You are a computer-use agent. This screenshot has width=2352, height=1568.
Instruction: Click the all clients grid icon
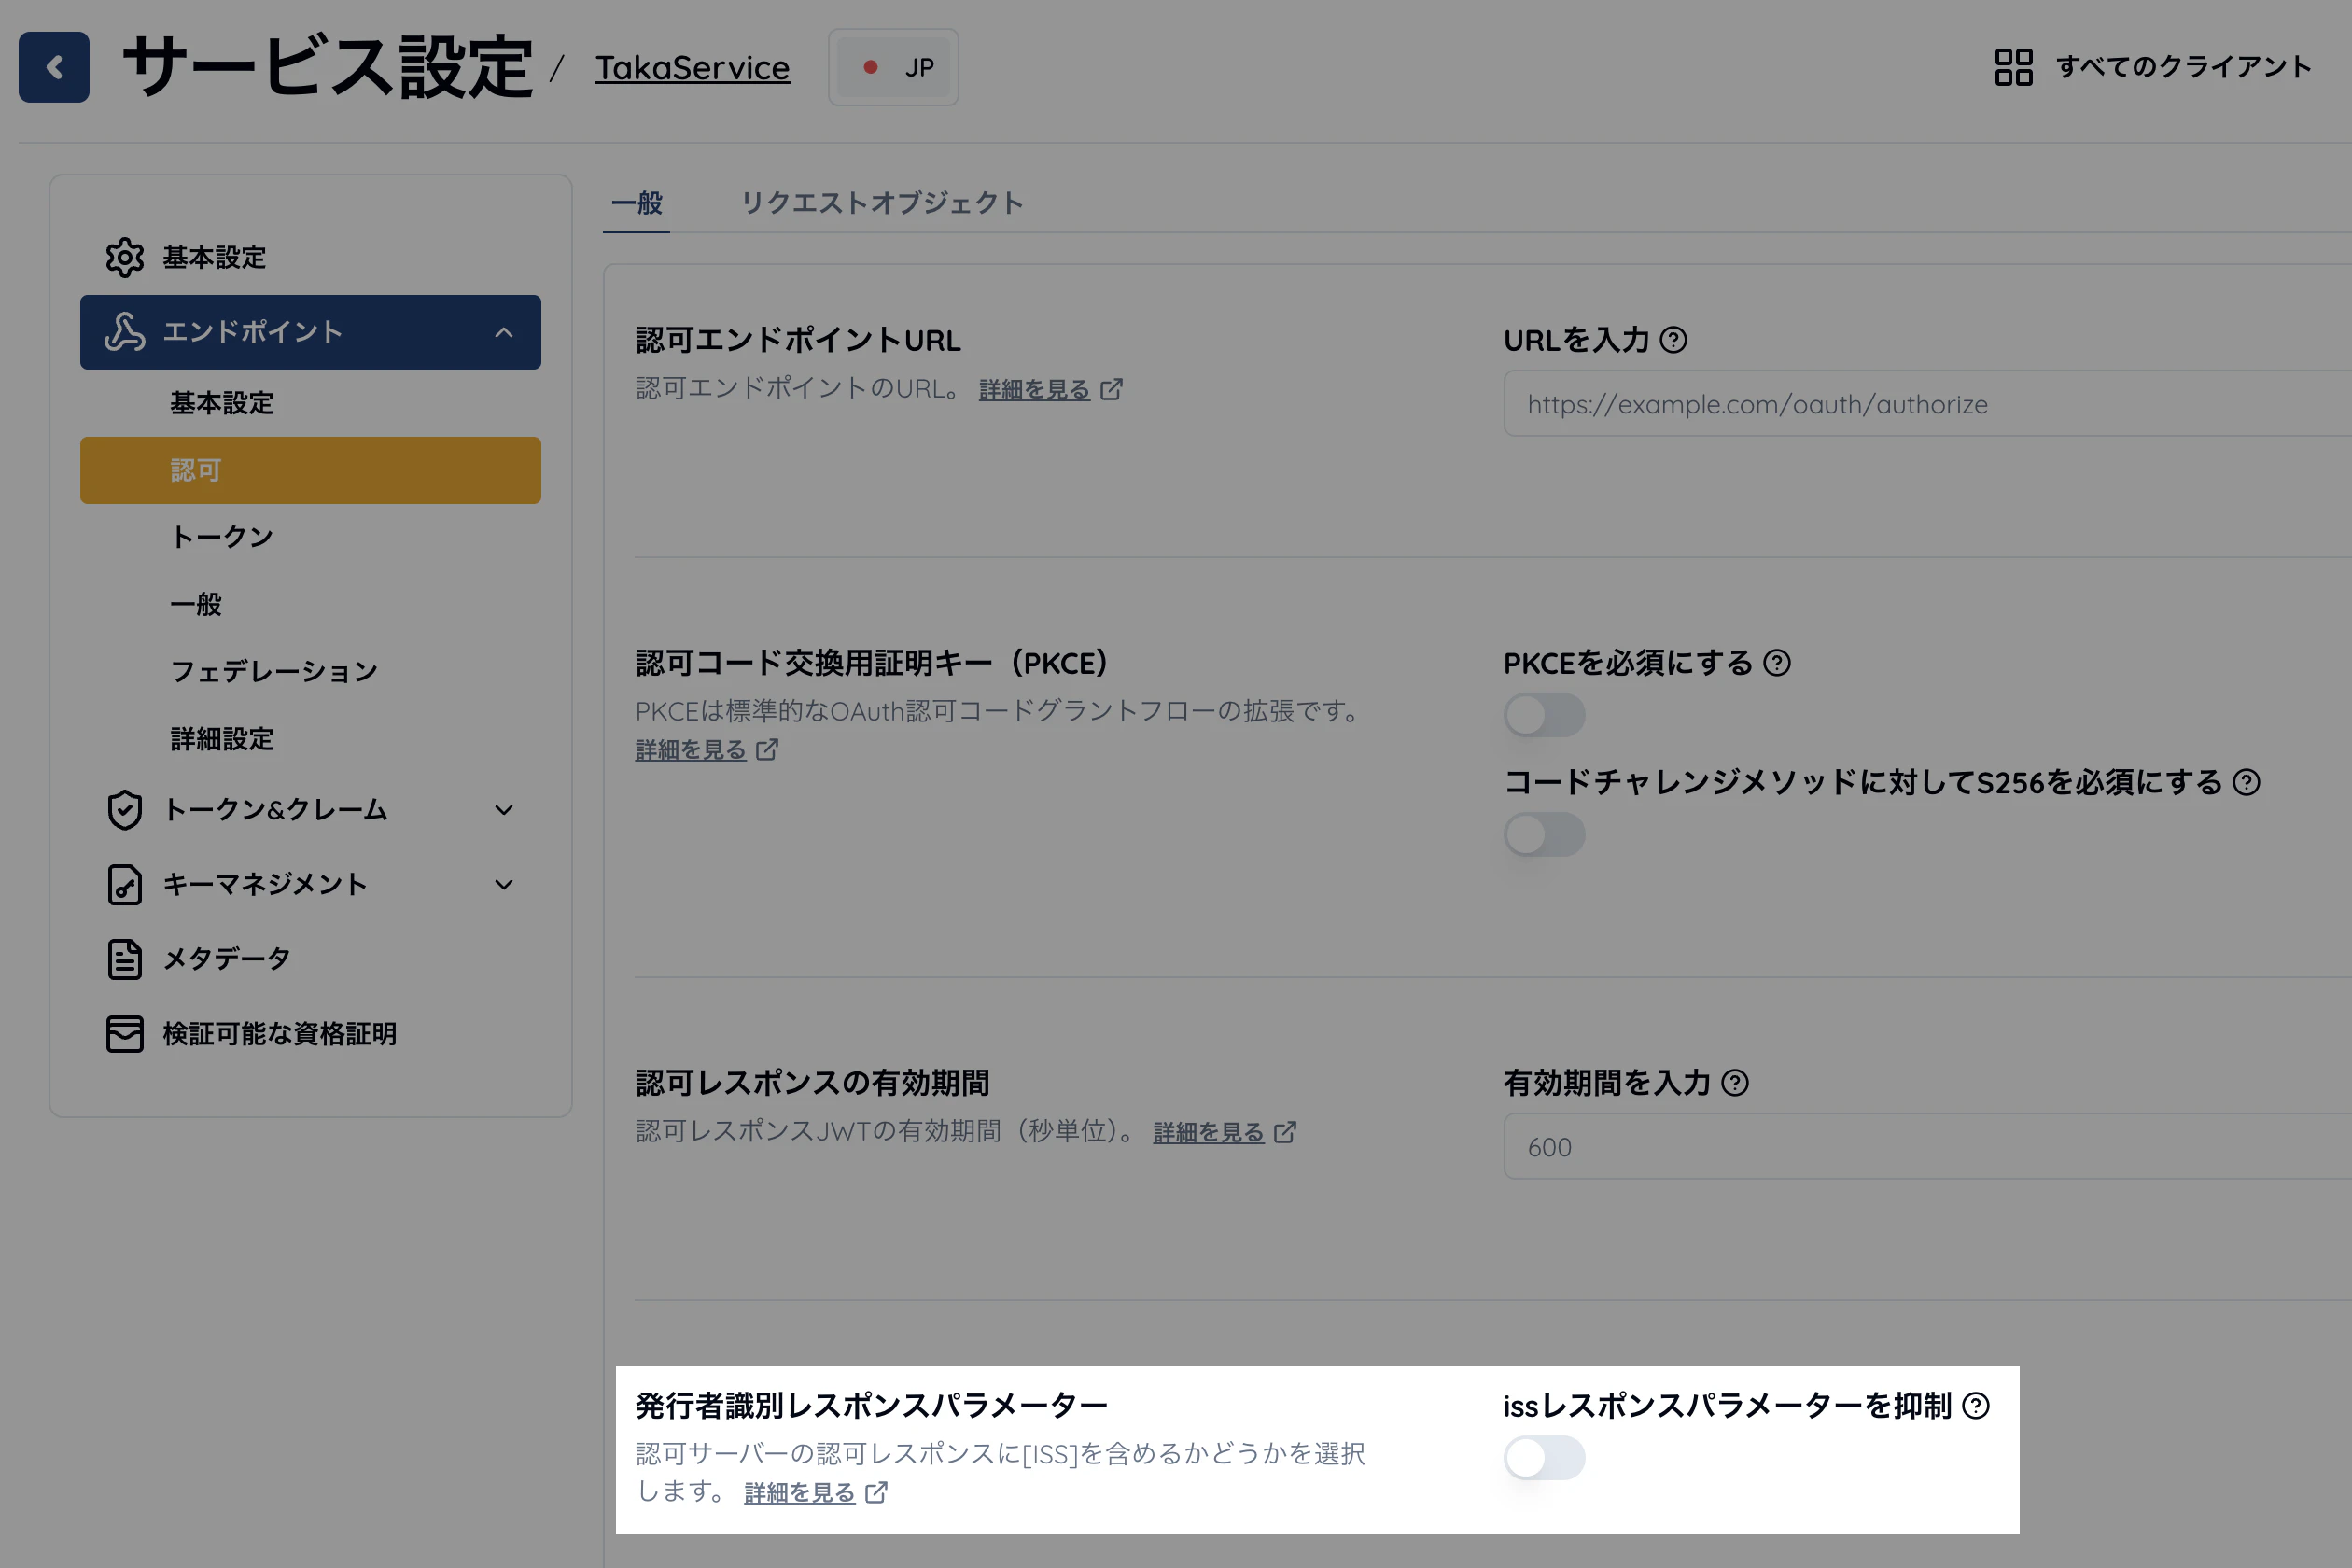click(x=2012, y=67)
